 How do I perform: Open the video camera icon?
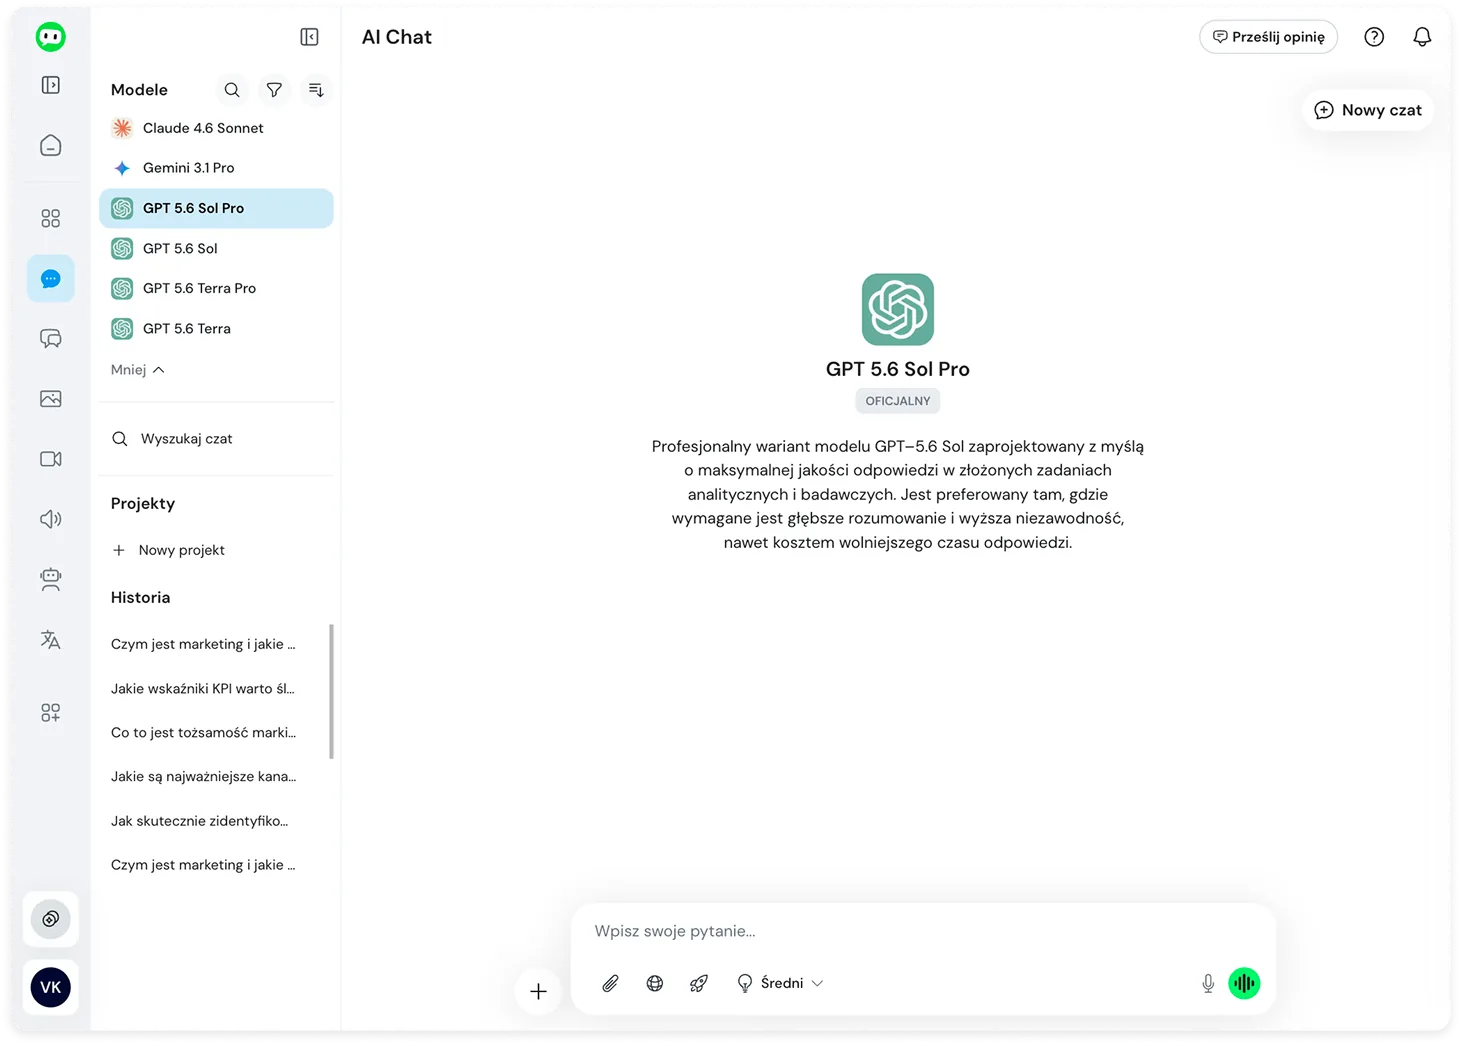click(x=51, y=459)
